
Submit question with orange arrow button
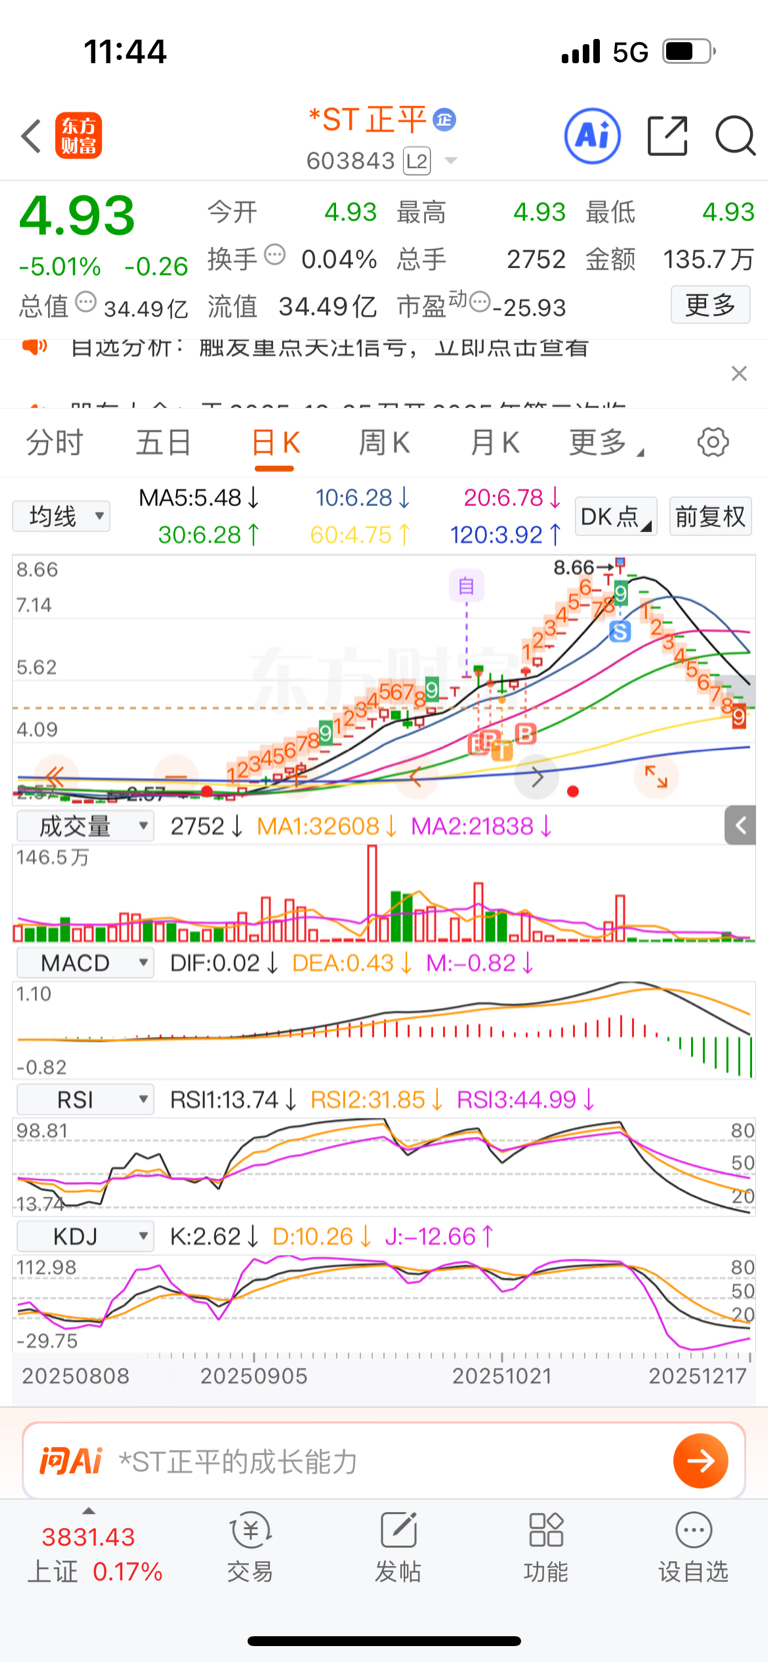[701, 1461]
